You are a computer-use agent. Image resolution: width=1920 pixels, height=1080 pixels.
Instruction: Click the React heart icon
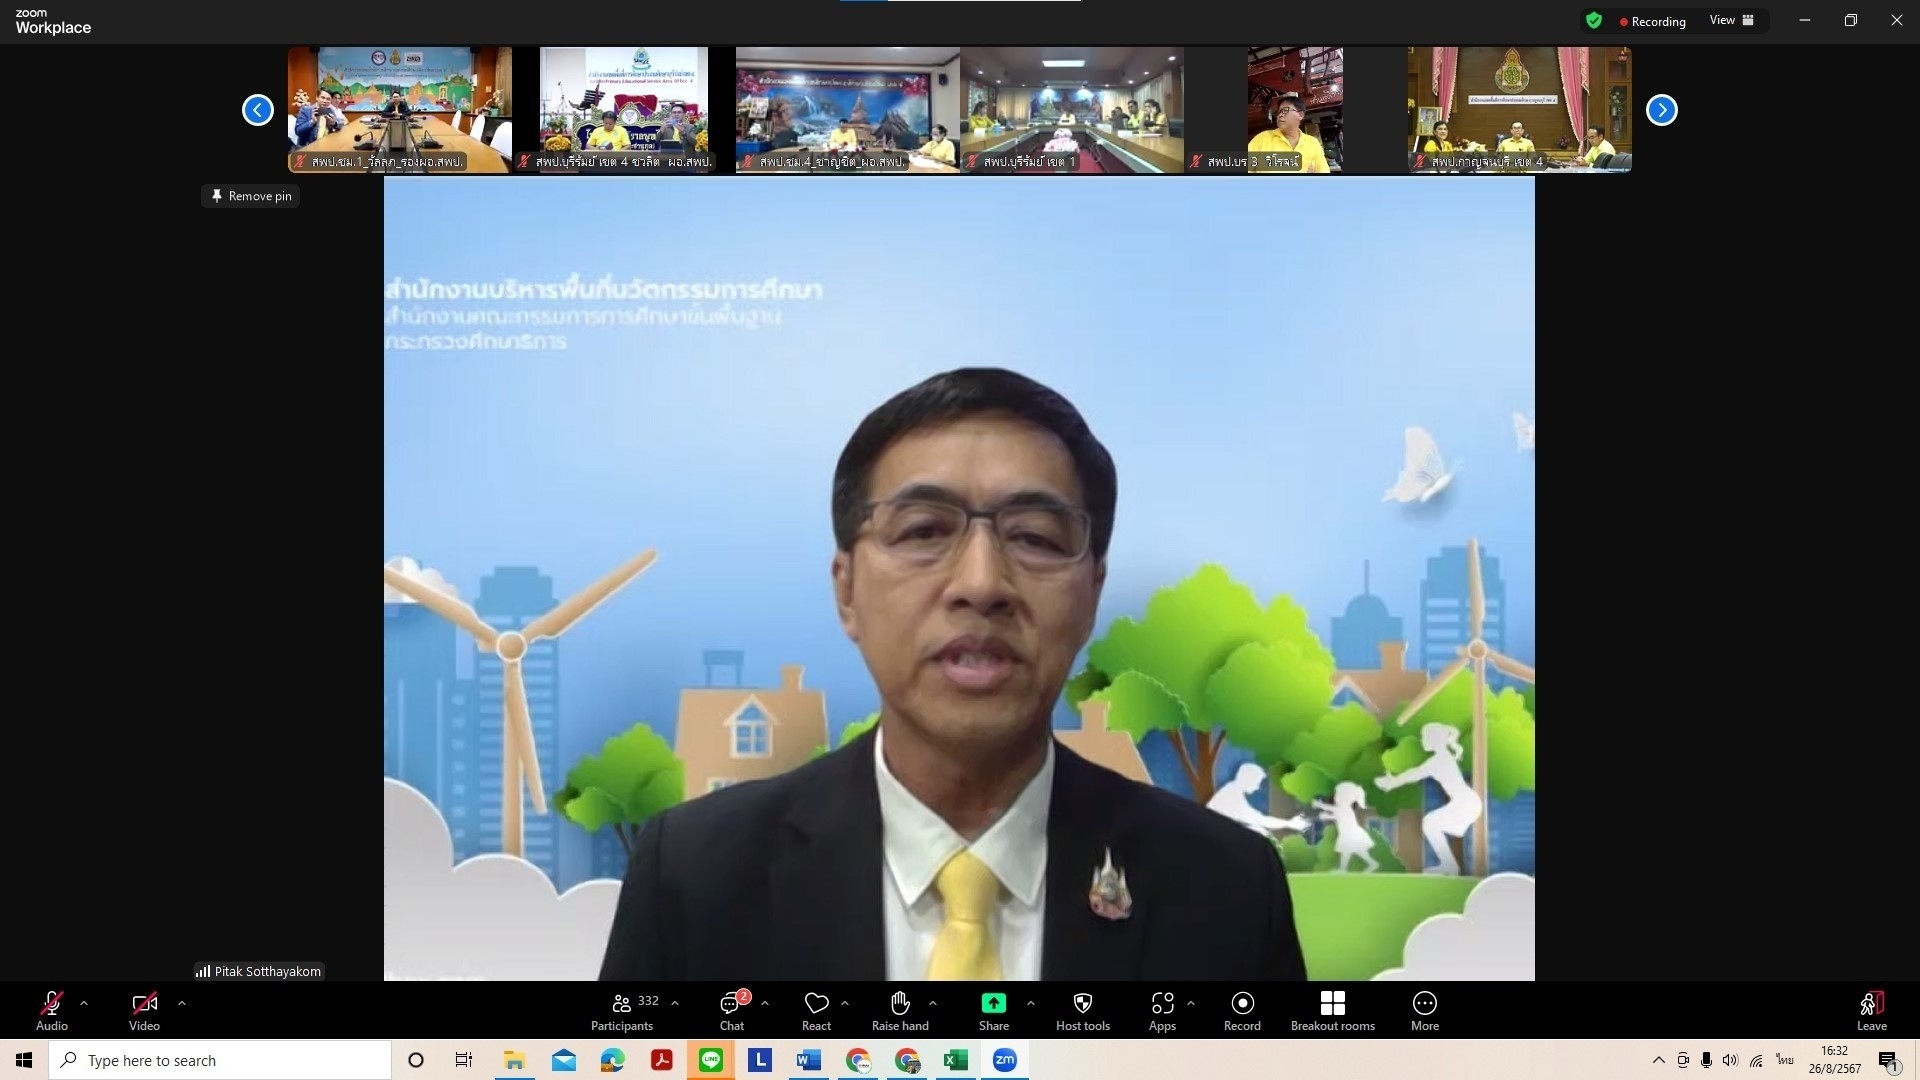(816, 1010)
